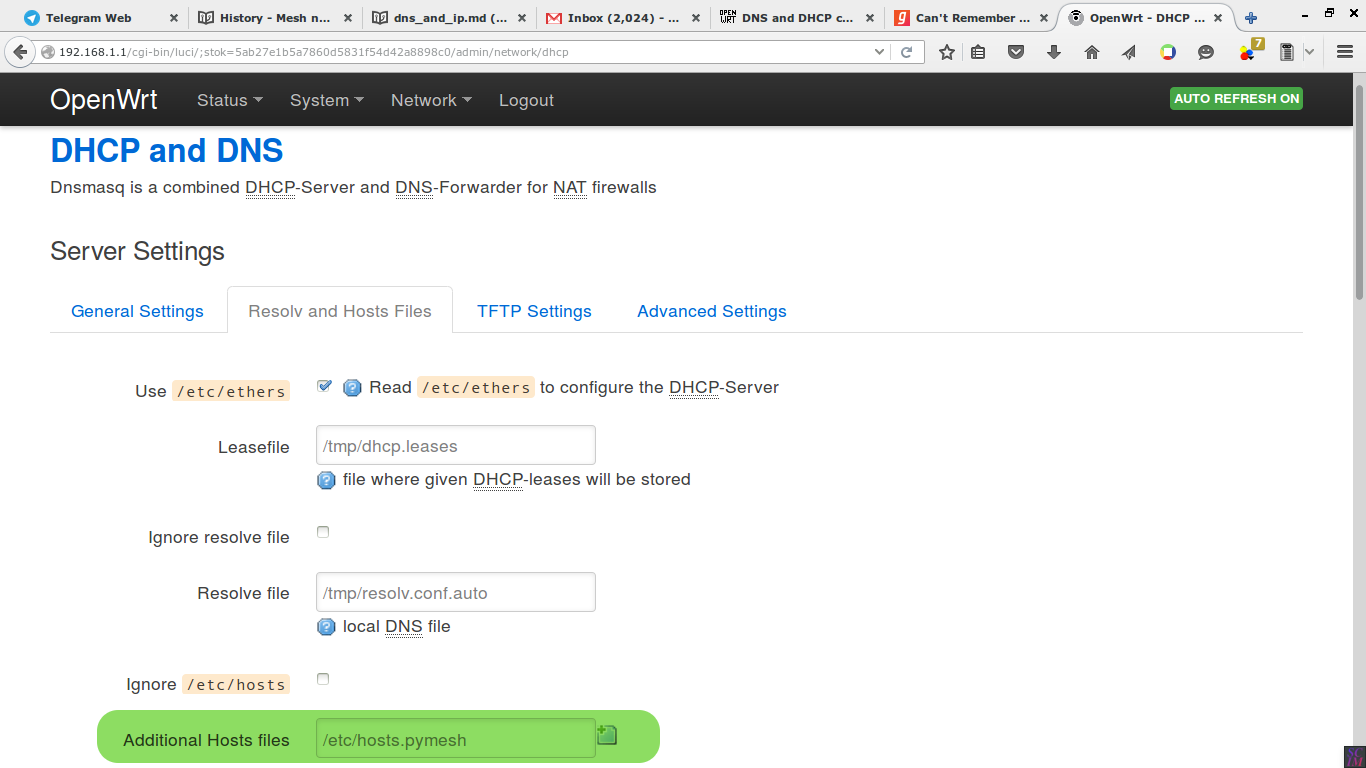Screen dimensions: 1366x768
Task: Tick the Ignore /etc/hosts checkbox
Action: (323, 679)
